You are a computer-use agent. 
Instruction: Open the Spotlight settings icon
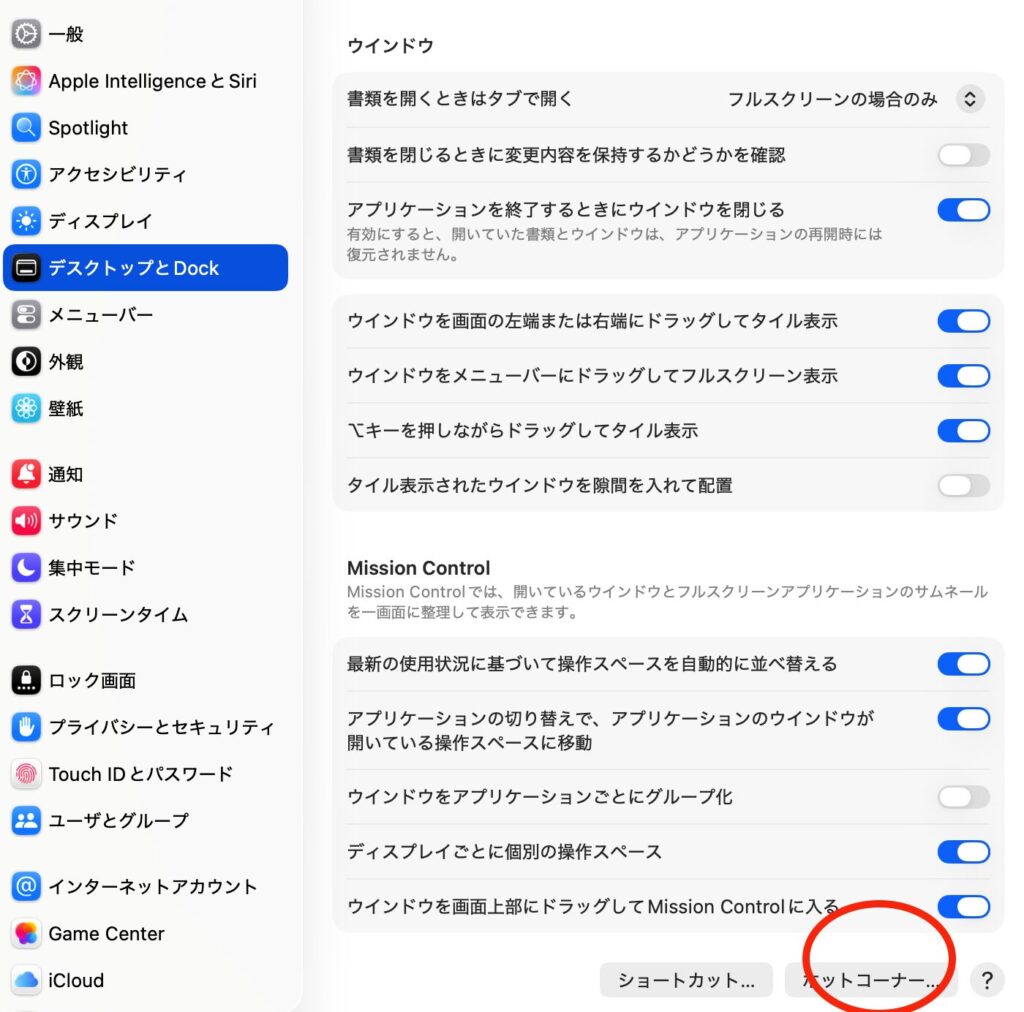(x=26, y=127)
